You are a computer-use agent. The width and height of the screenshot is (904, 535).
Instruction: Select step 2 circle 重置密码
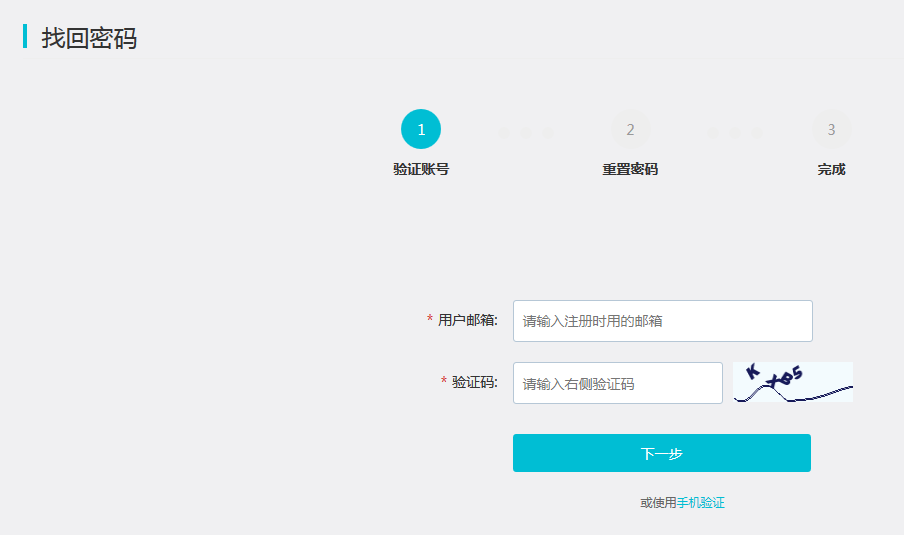coord(630,129)
